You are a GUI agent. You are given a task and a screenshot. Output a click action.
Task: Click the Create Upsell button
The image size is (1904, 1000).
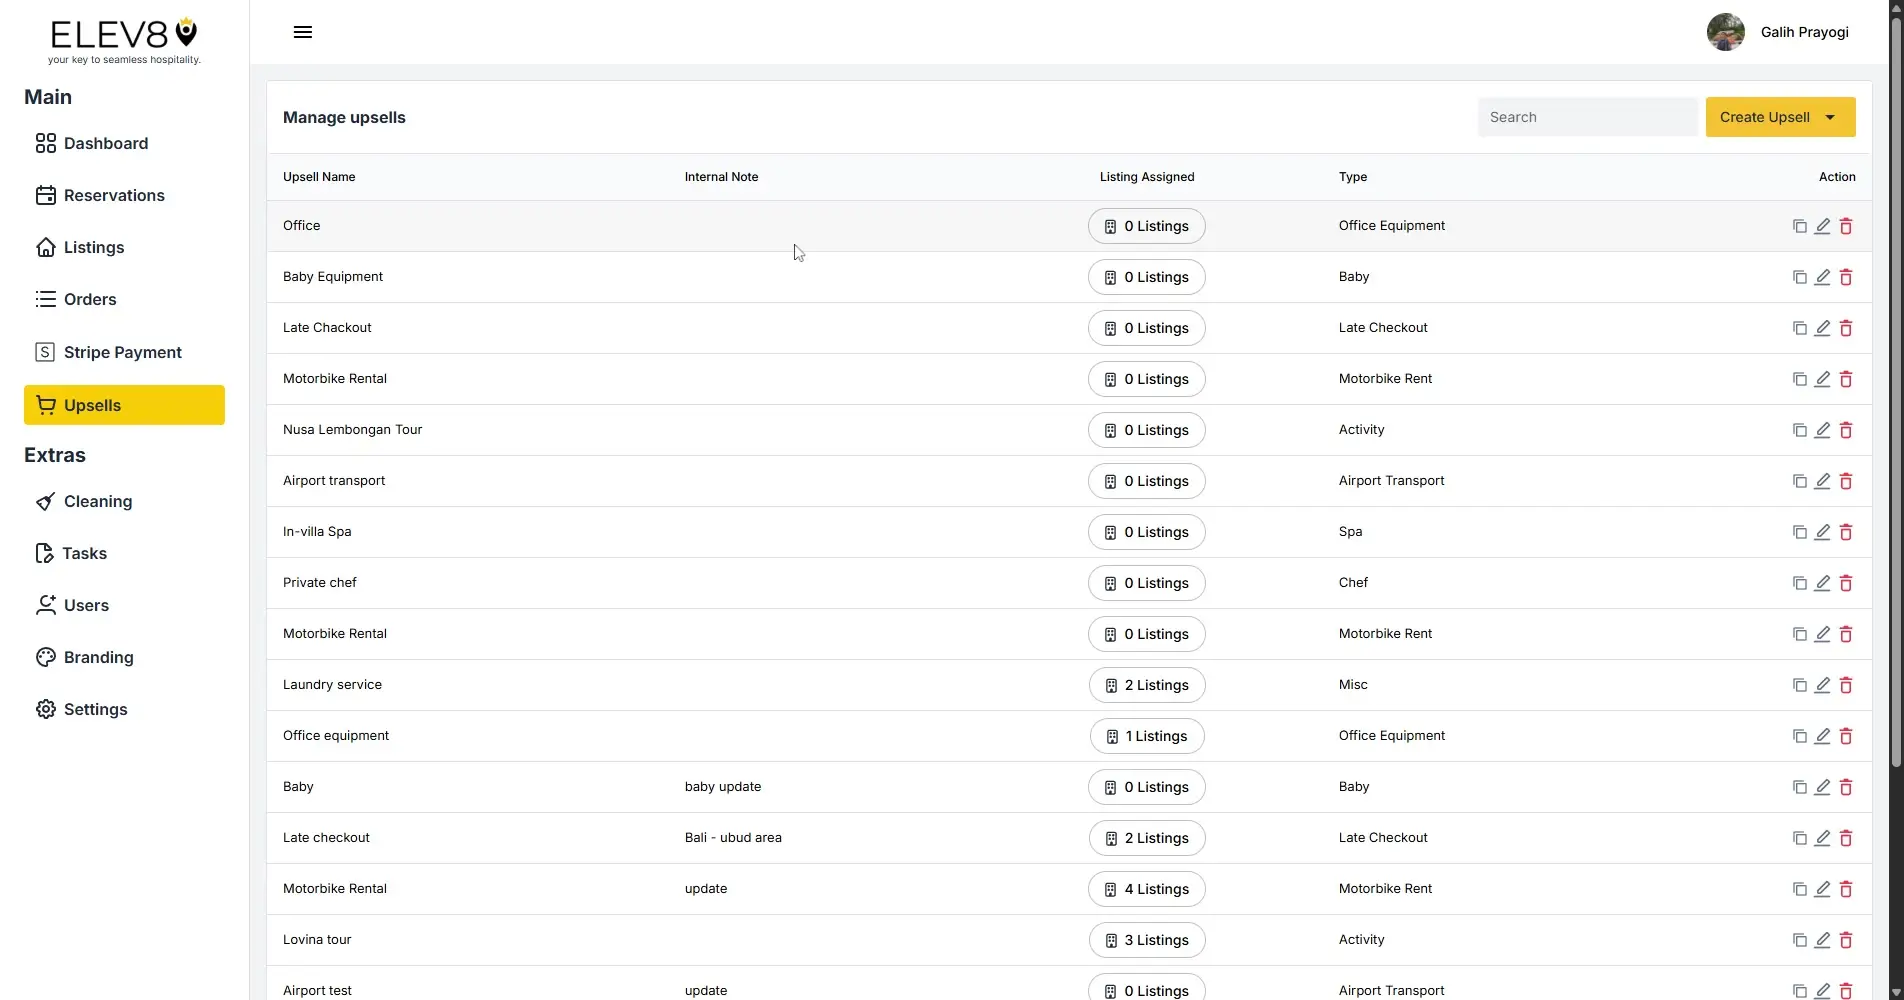(x=1763, y=117)
